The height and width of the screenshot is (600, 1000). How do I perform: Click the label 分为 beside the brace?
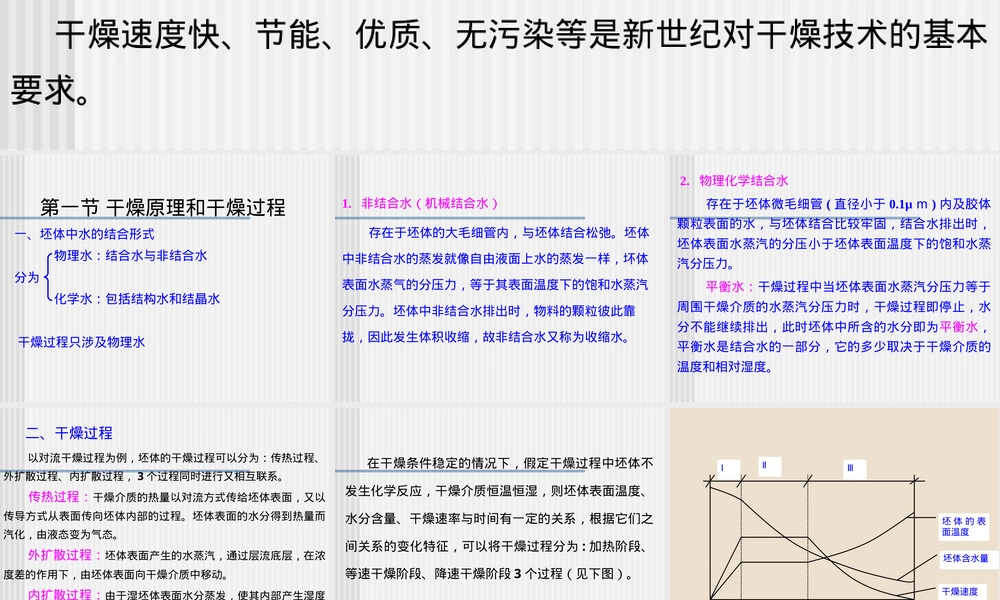(27, 277)
